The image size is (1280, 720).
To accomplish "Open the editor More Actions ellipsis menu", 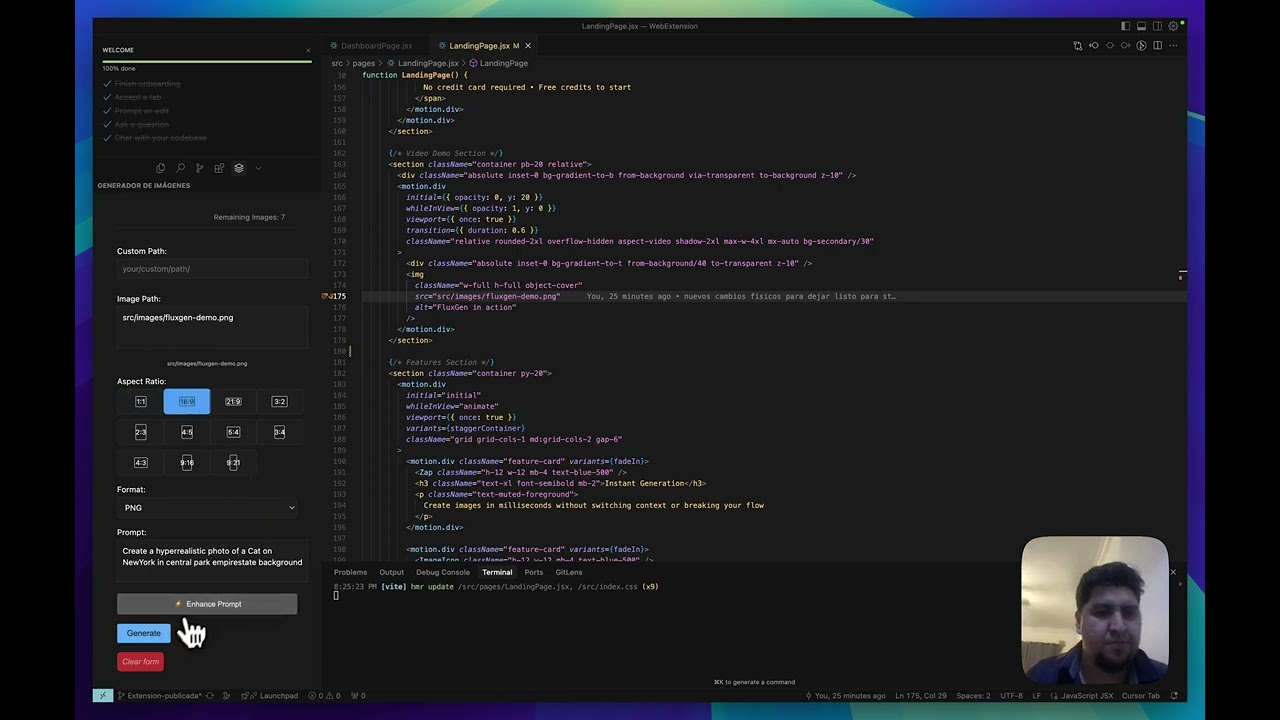I will coord(1173,45).
